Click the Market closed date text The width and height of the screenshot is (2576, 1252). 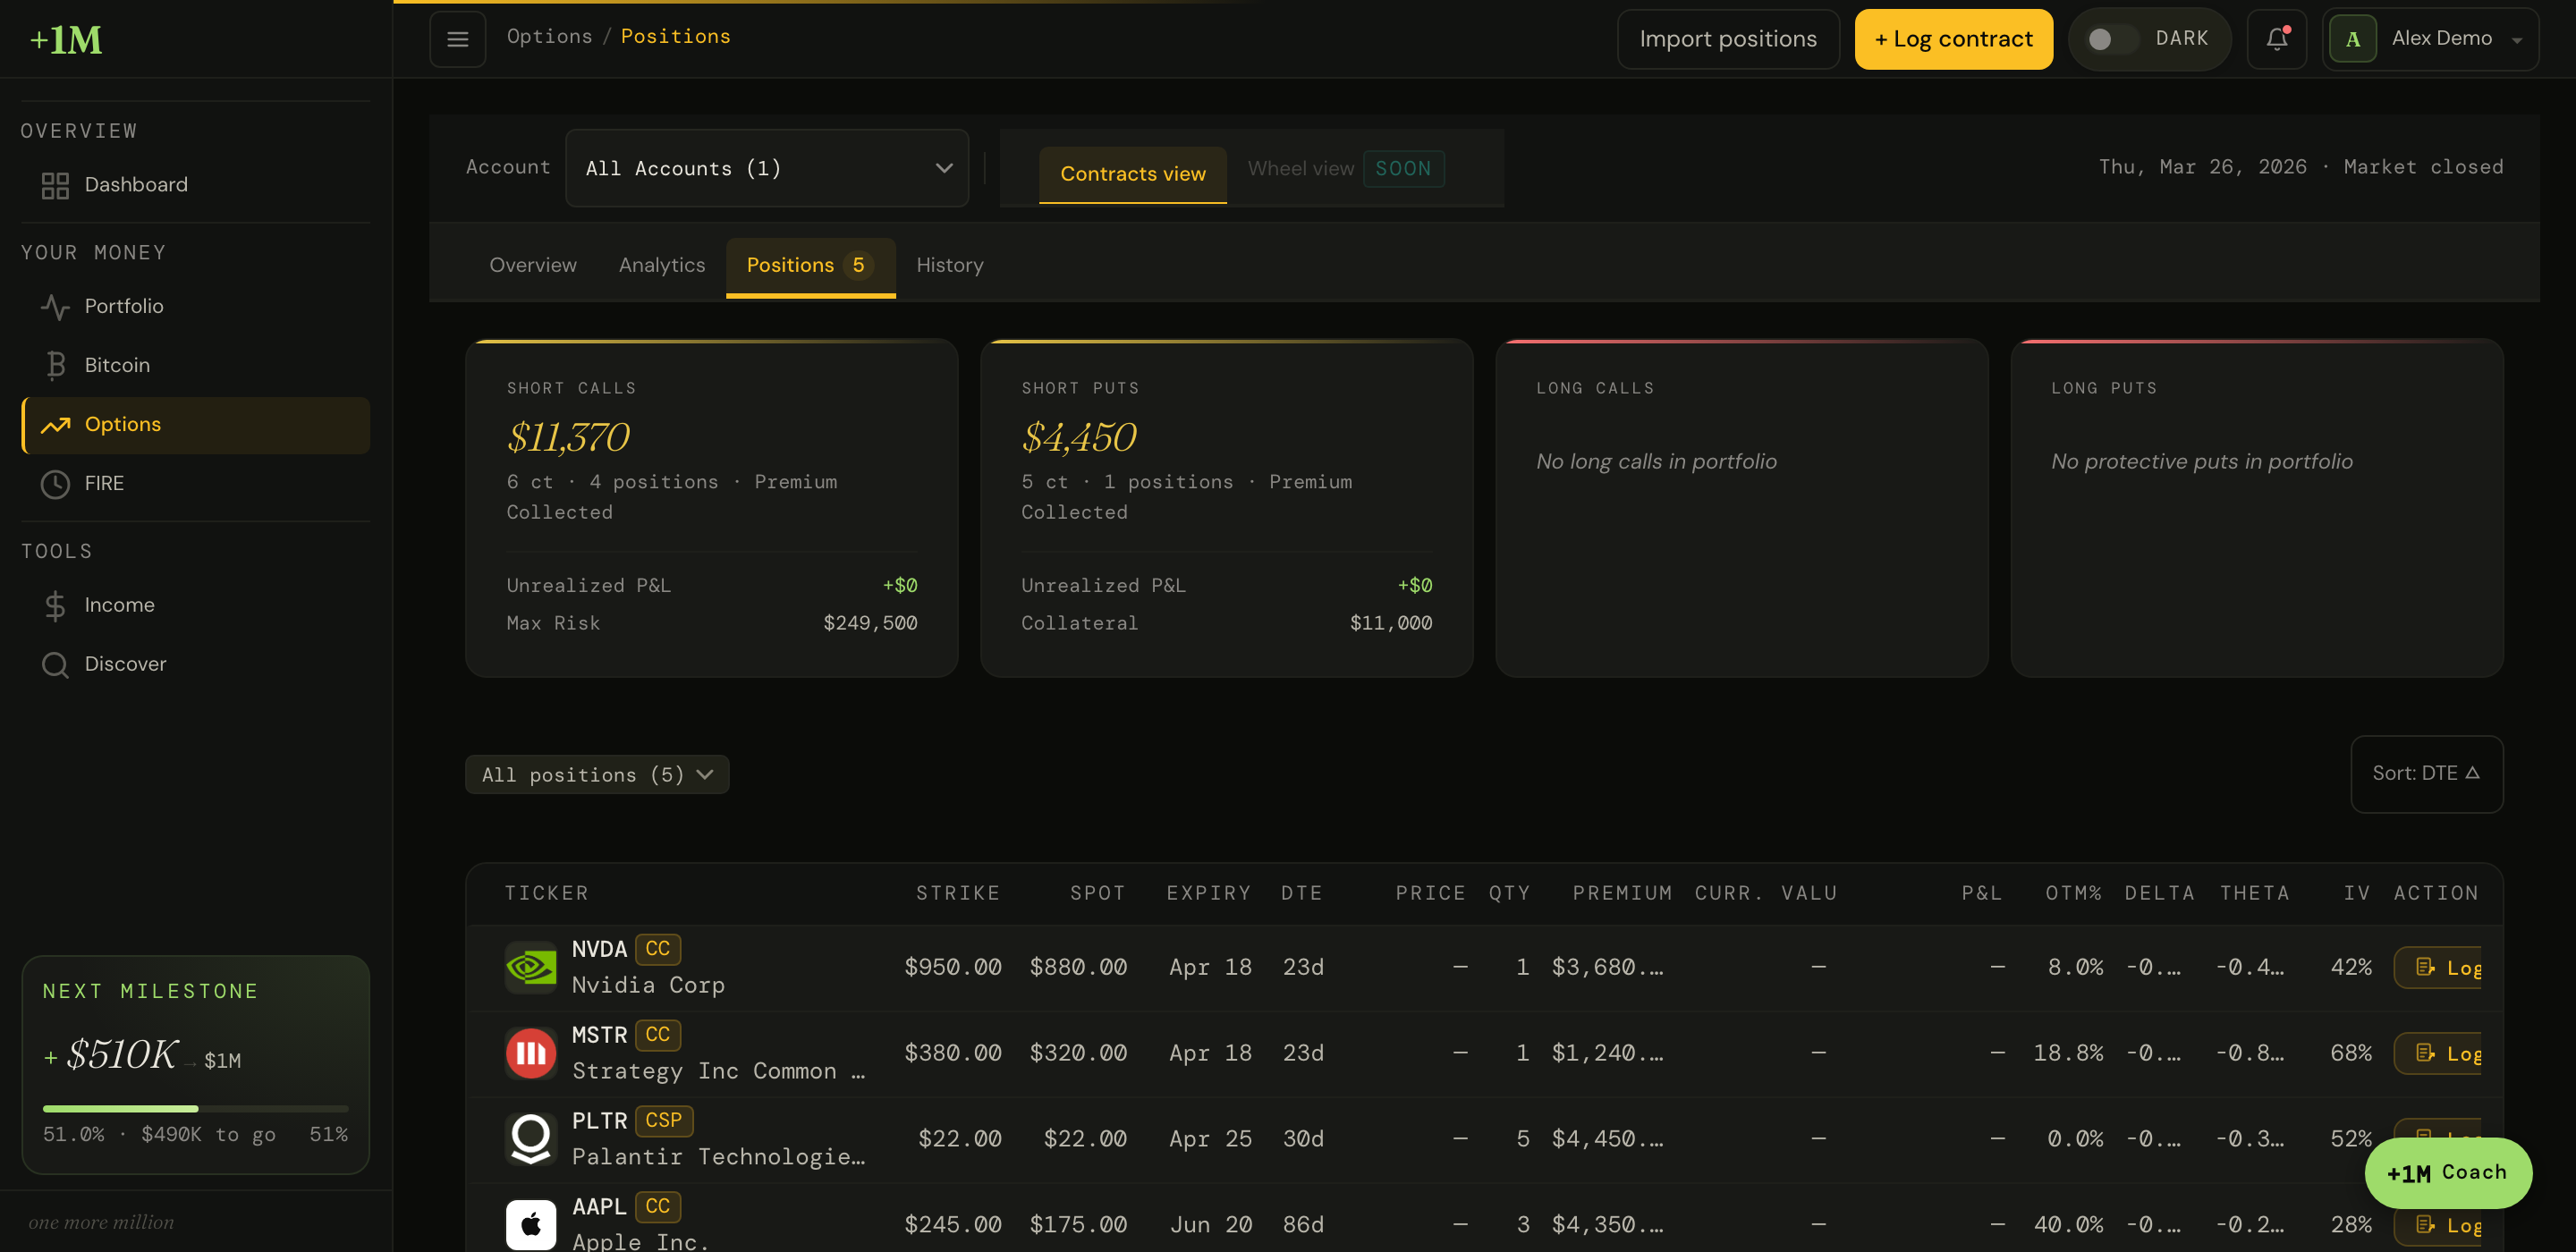2300,167
